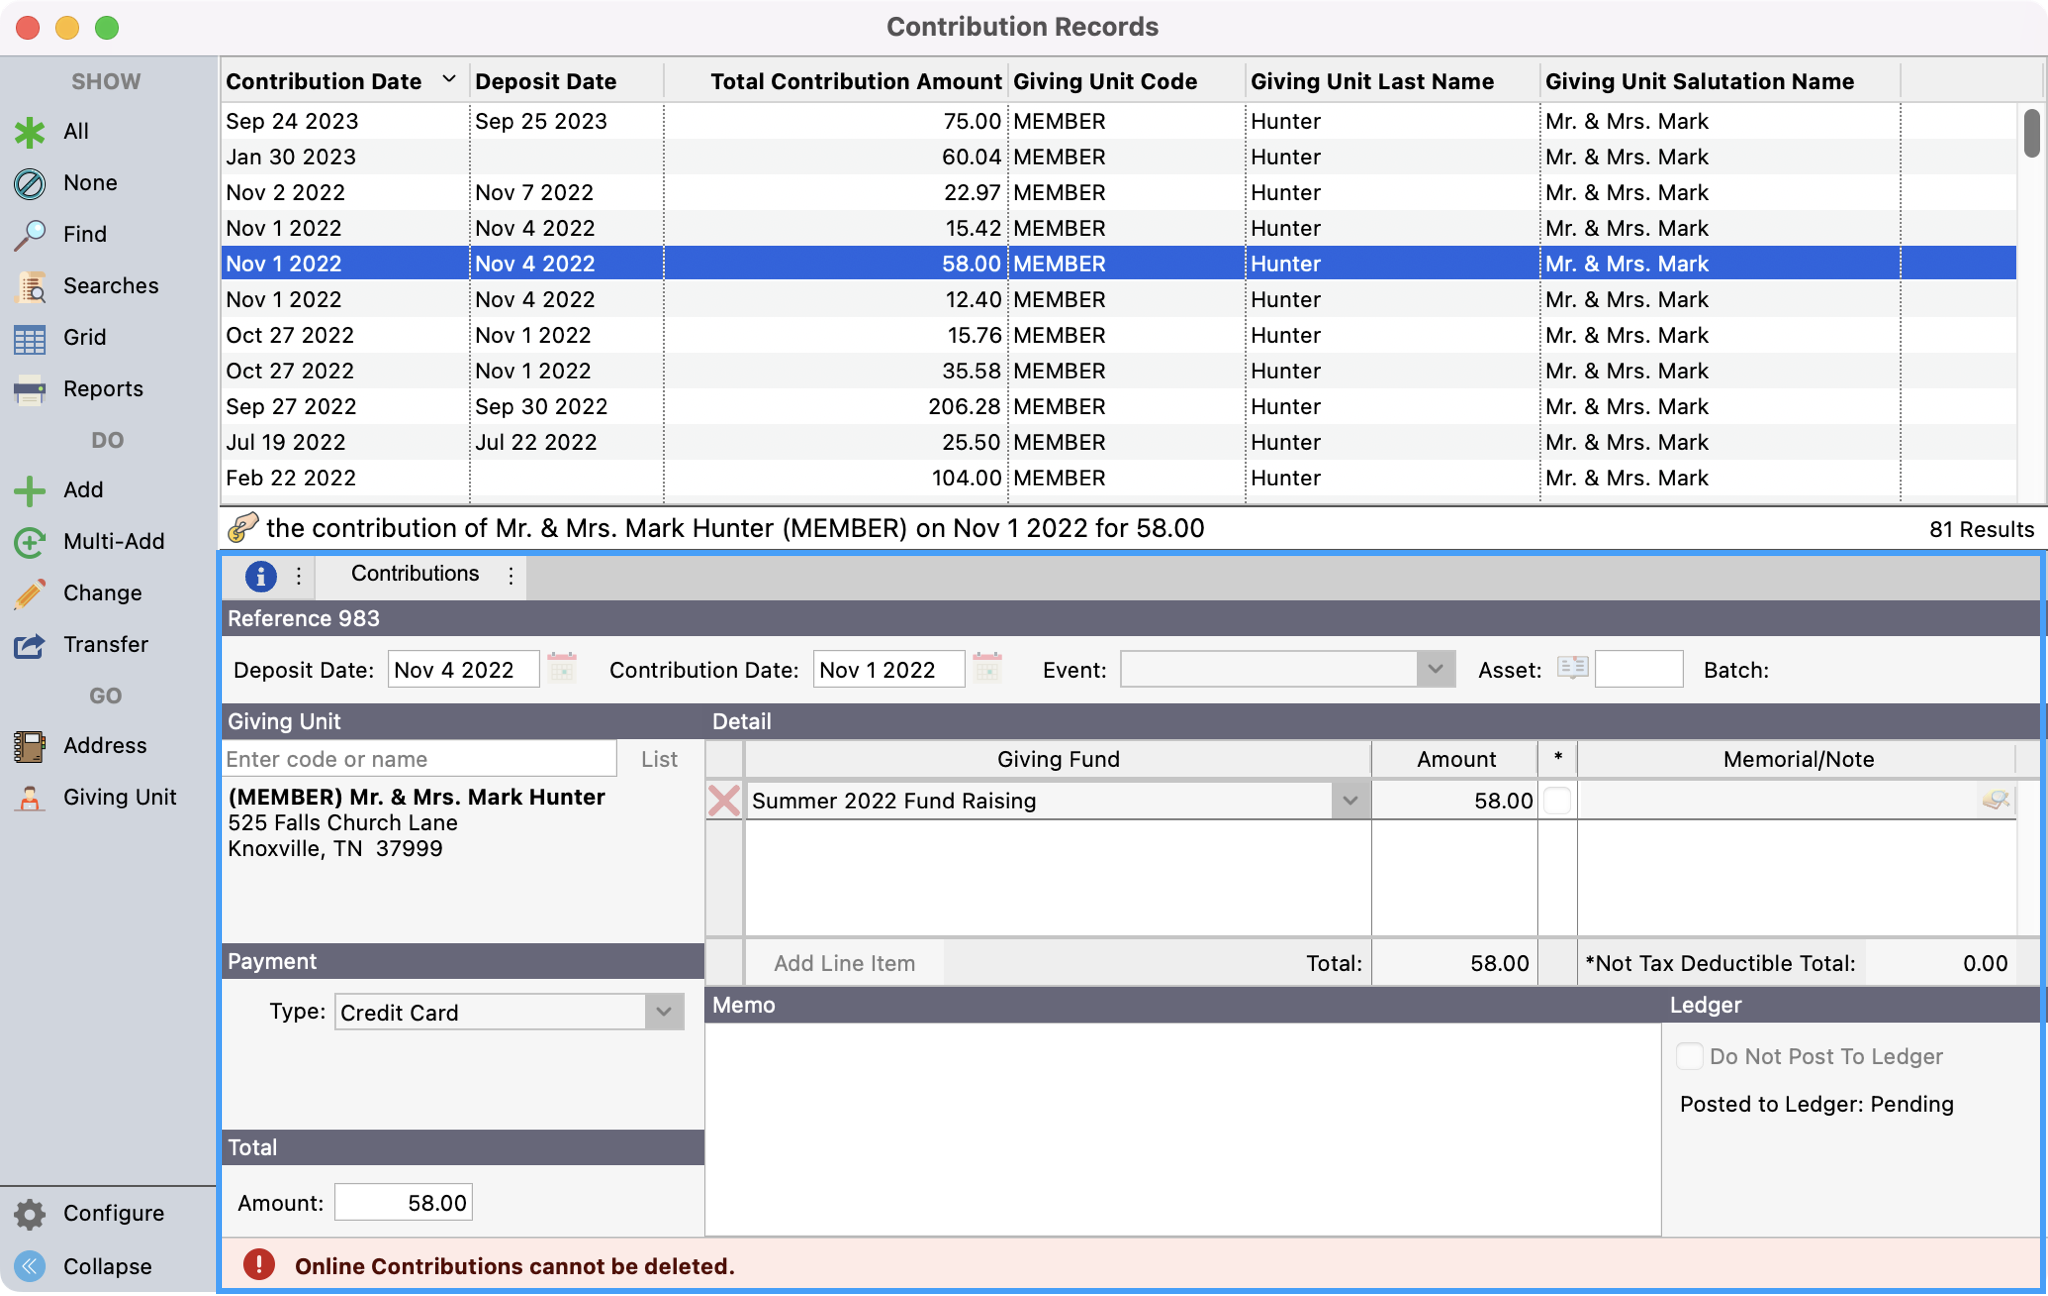
Task: Delete line item with red X
Action: (x=724, y=800)
